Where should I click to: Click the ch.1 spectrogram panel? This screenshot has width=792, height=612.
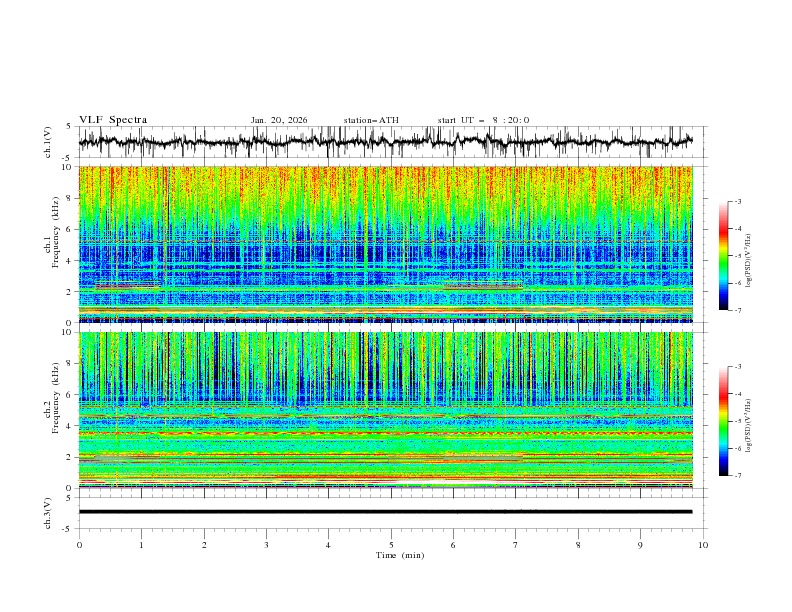[x=386, y=244]
